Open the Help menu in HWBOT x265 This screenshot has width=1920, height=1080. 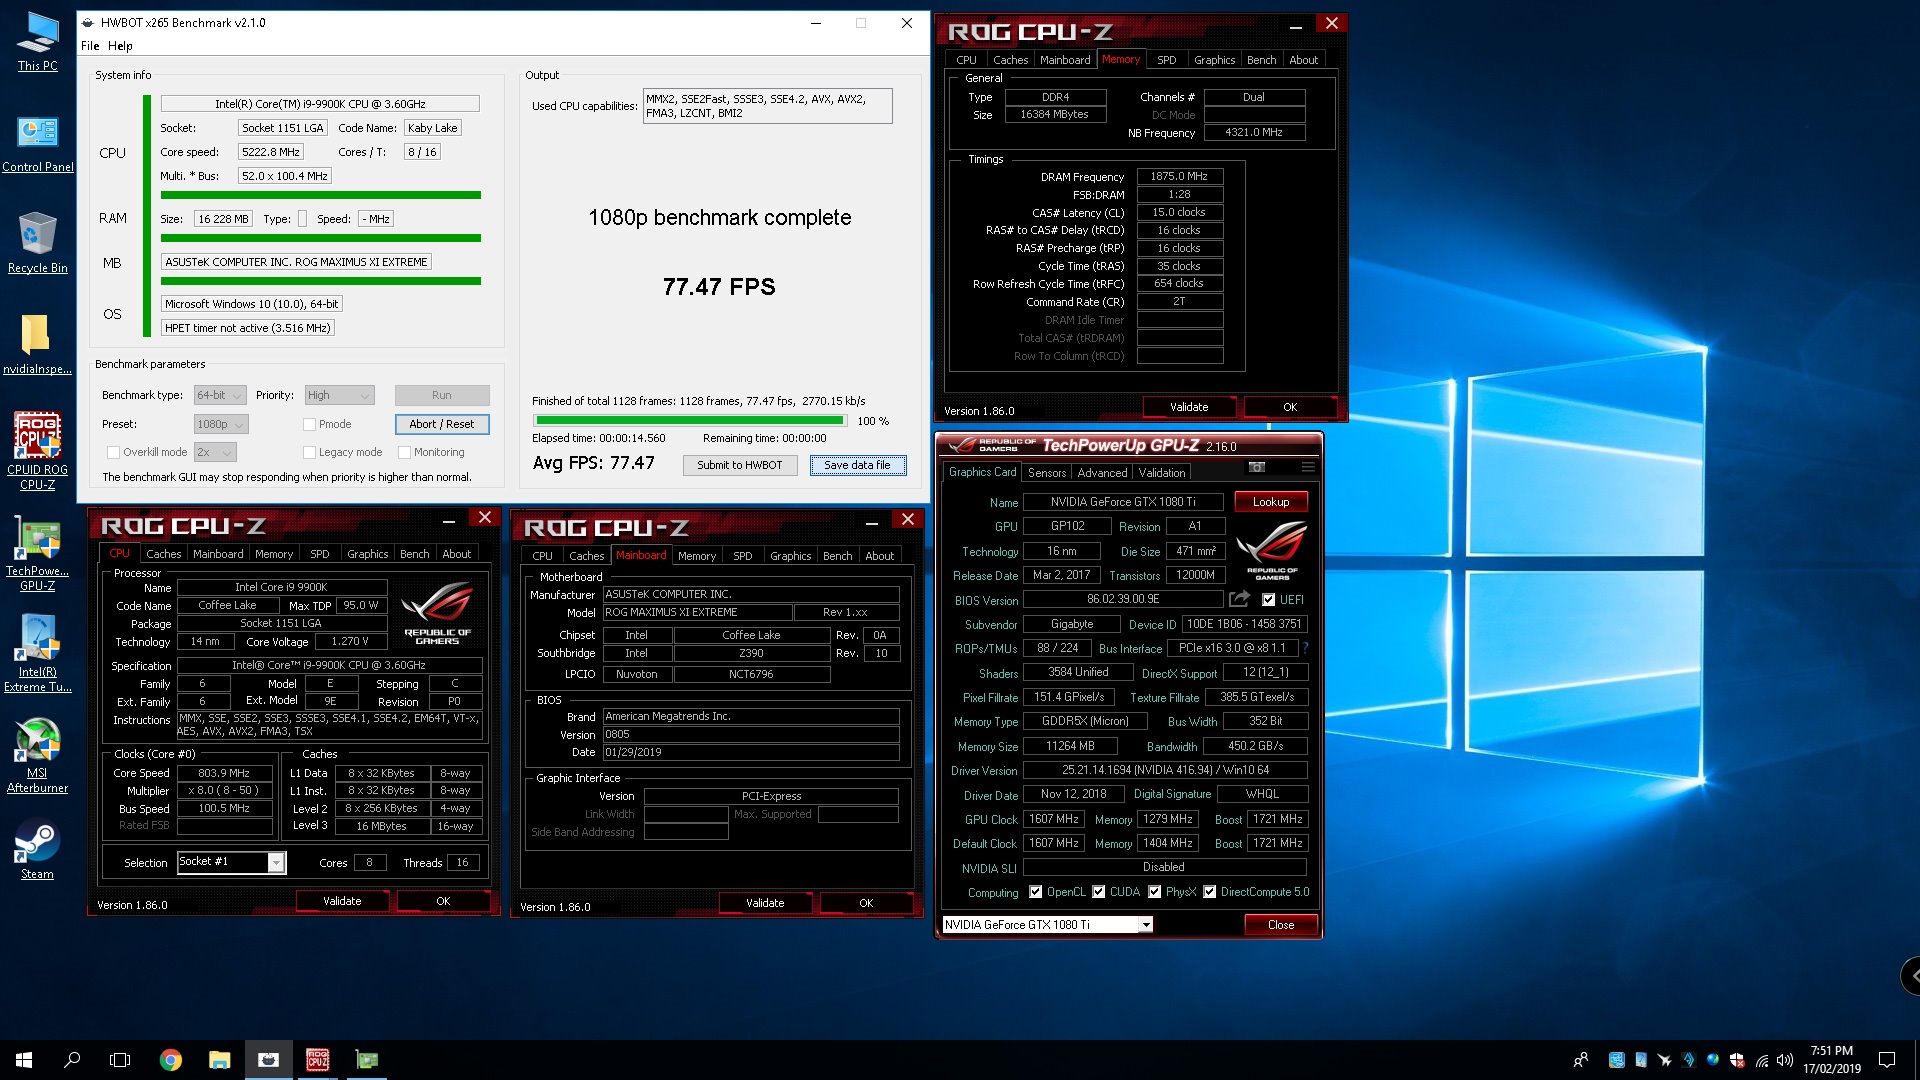(120, 46)
